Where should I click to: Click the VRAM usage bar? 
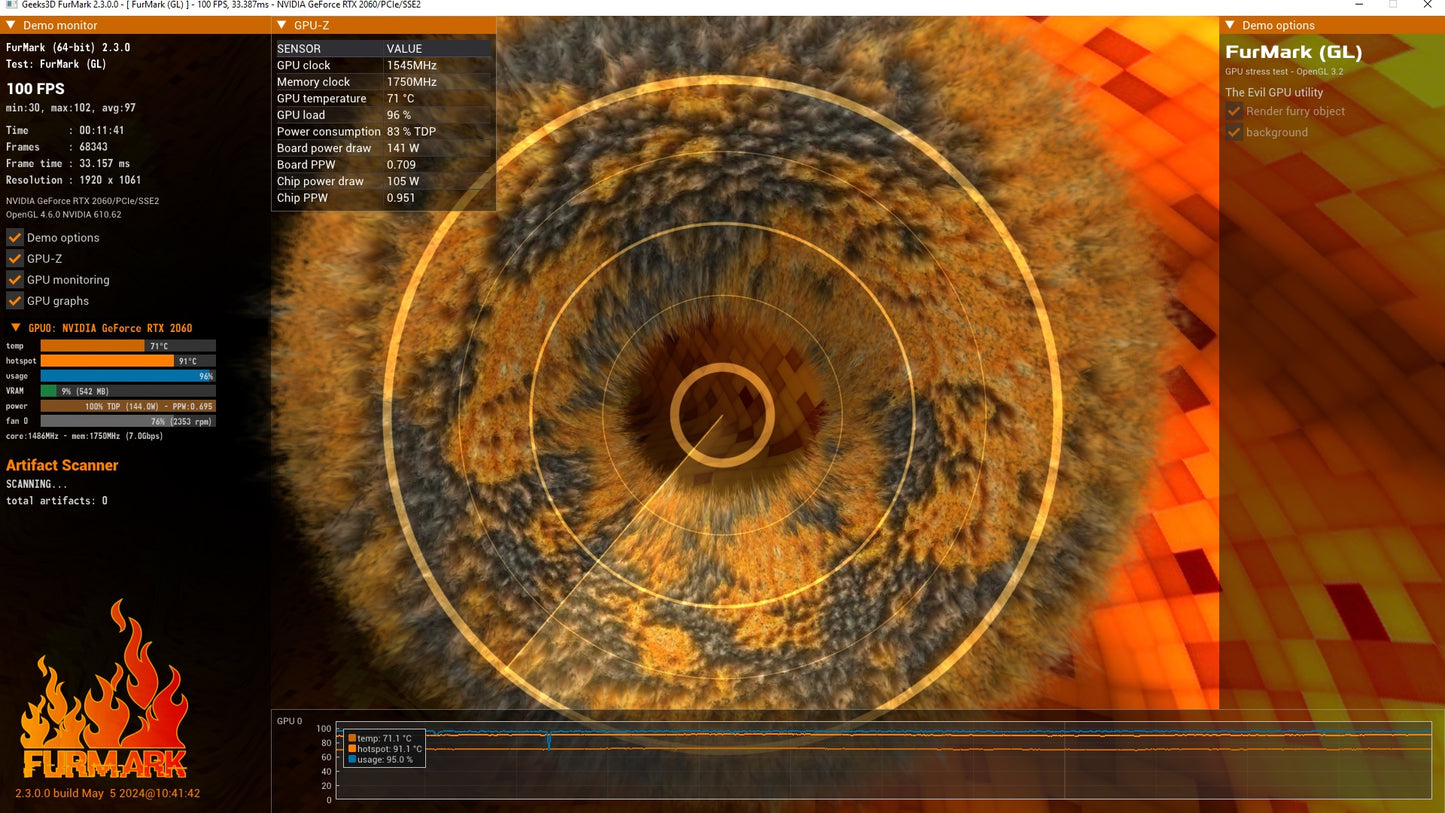(x=128, y=391)
